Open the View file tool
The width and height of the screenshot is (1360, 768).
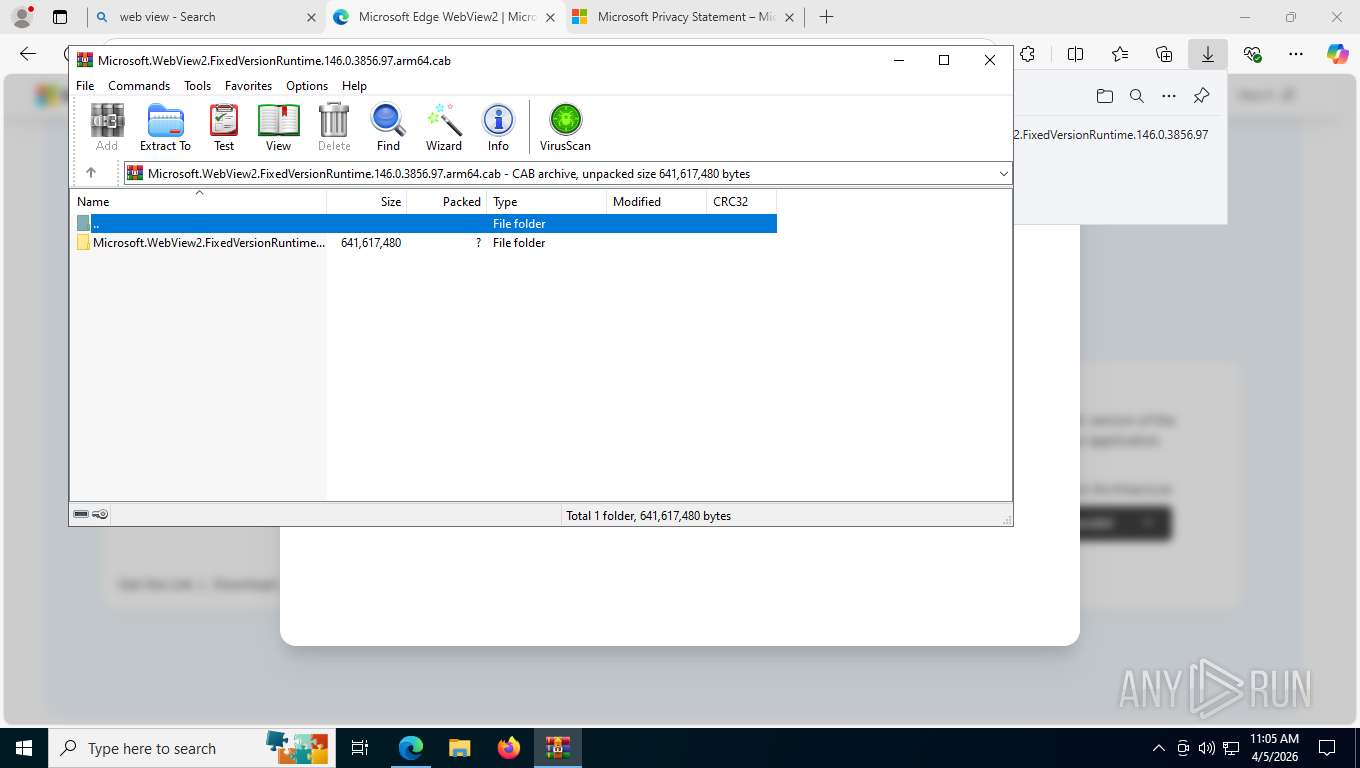point(278,127)
